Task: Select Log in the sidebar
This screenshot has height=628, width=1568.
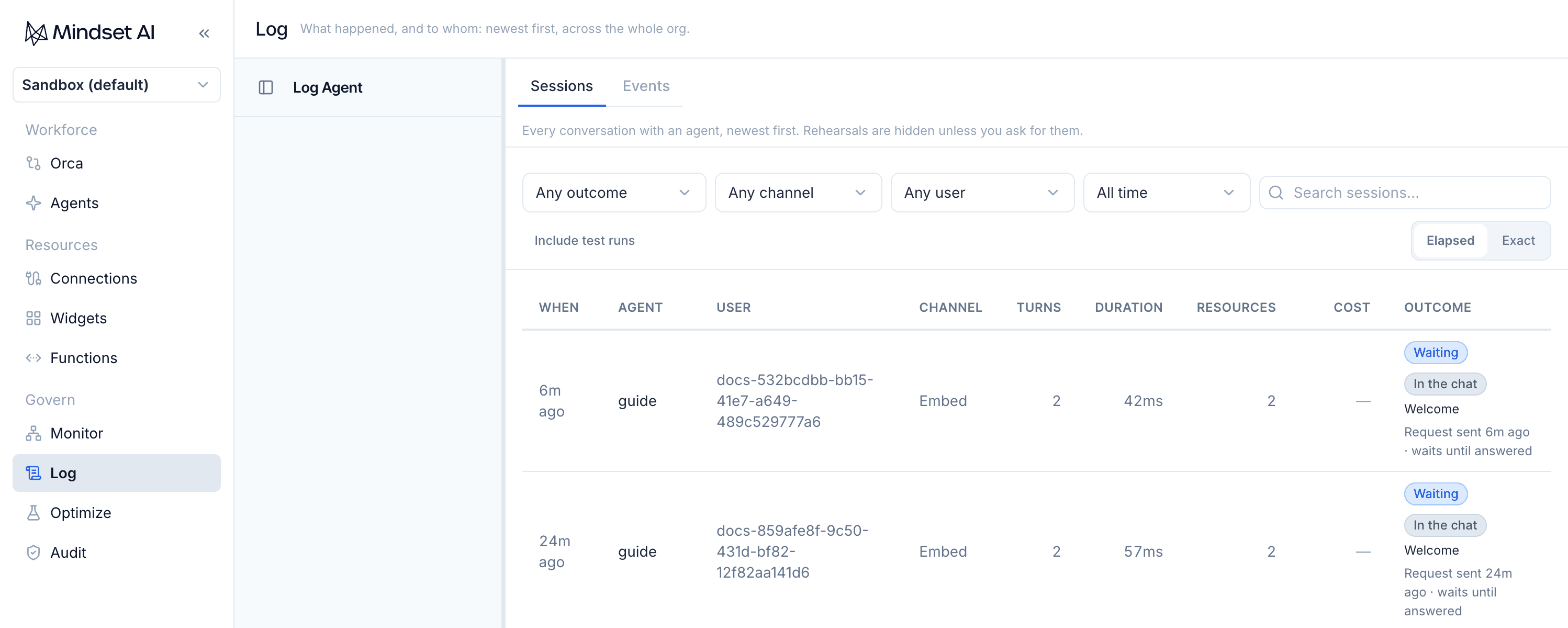Action: click(117, 473)
